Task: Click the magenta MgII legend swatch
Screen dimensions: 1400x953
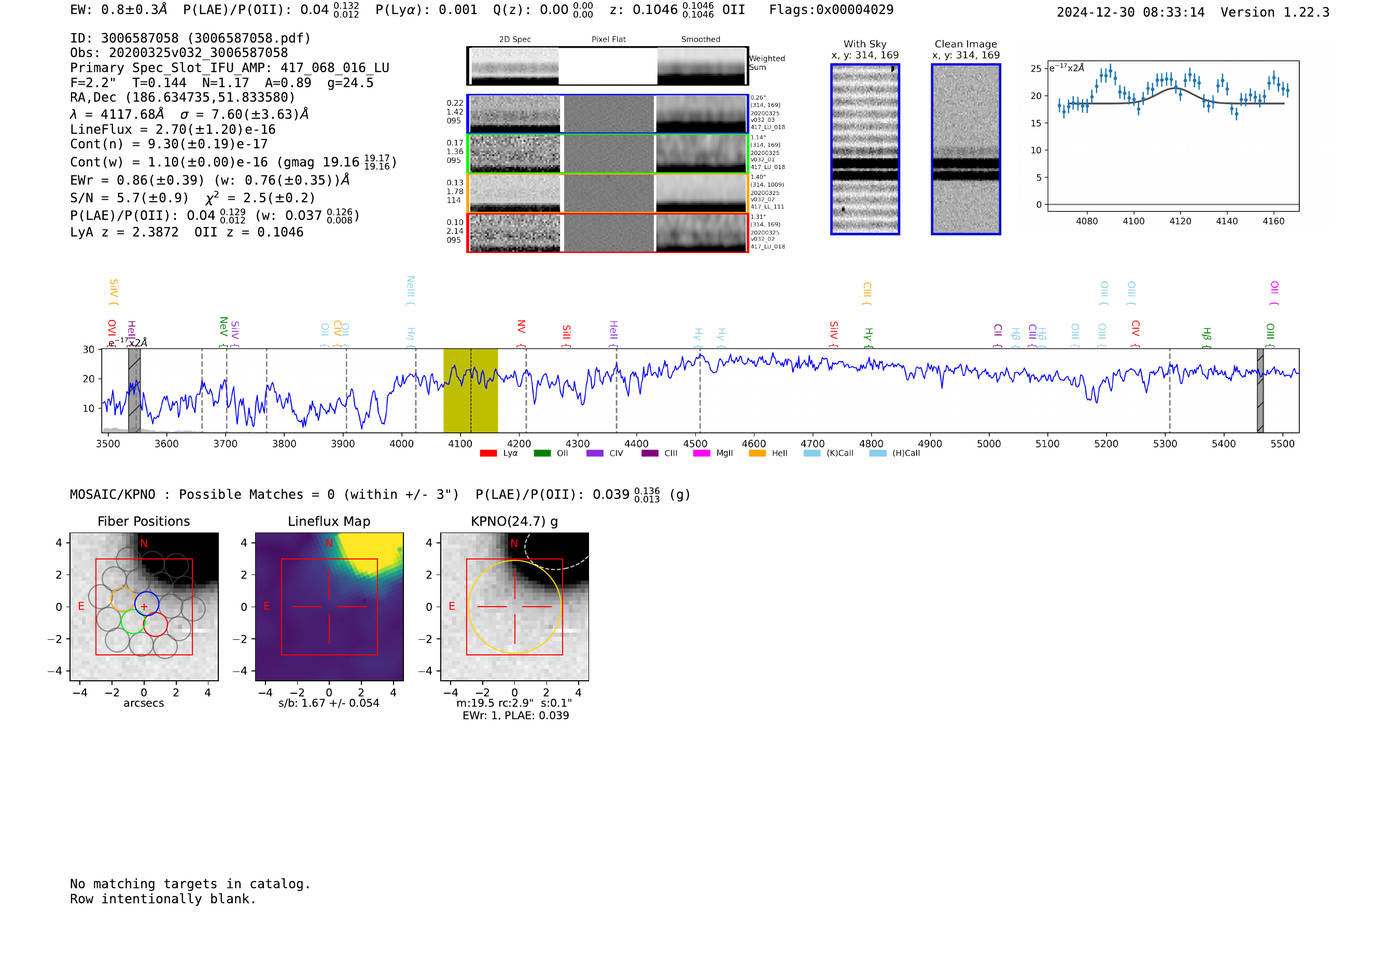Action: click(x=701, y=453)
